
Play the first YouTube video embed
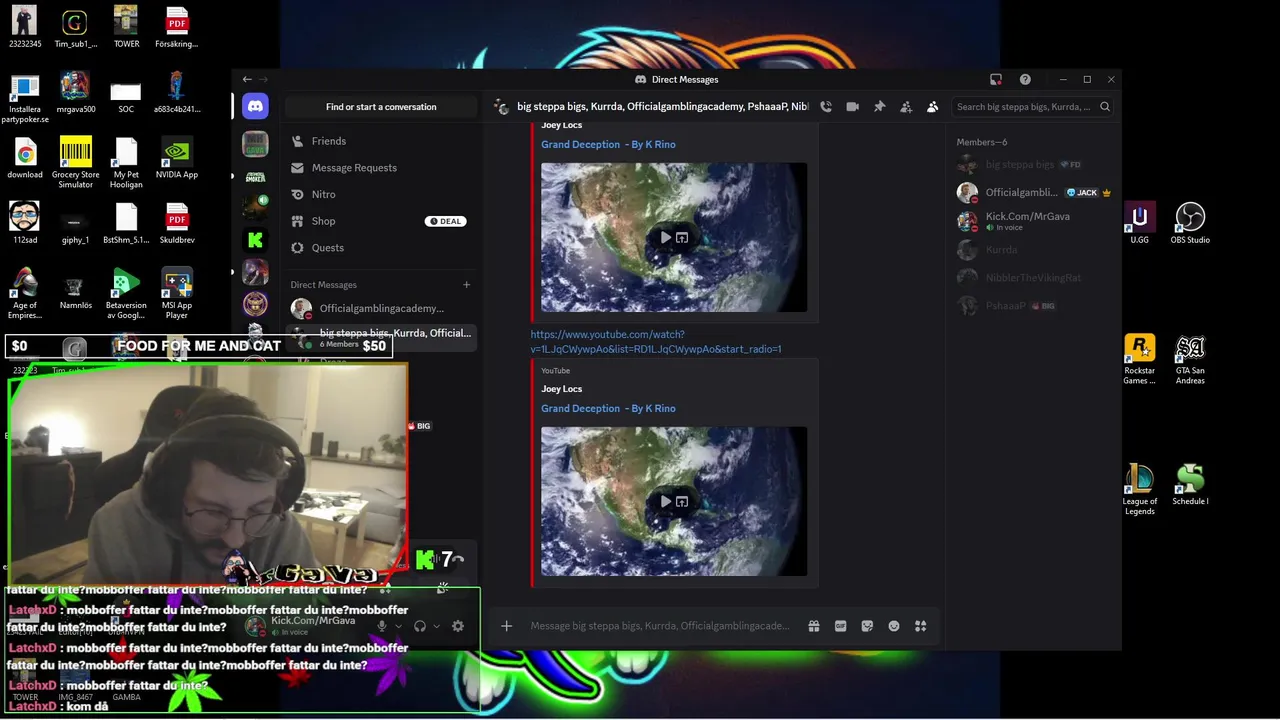[665, 238]
